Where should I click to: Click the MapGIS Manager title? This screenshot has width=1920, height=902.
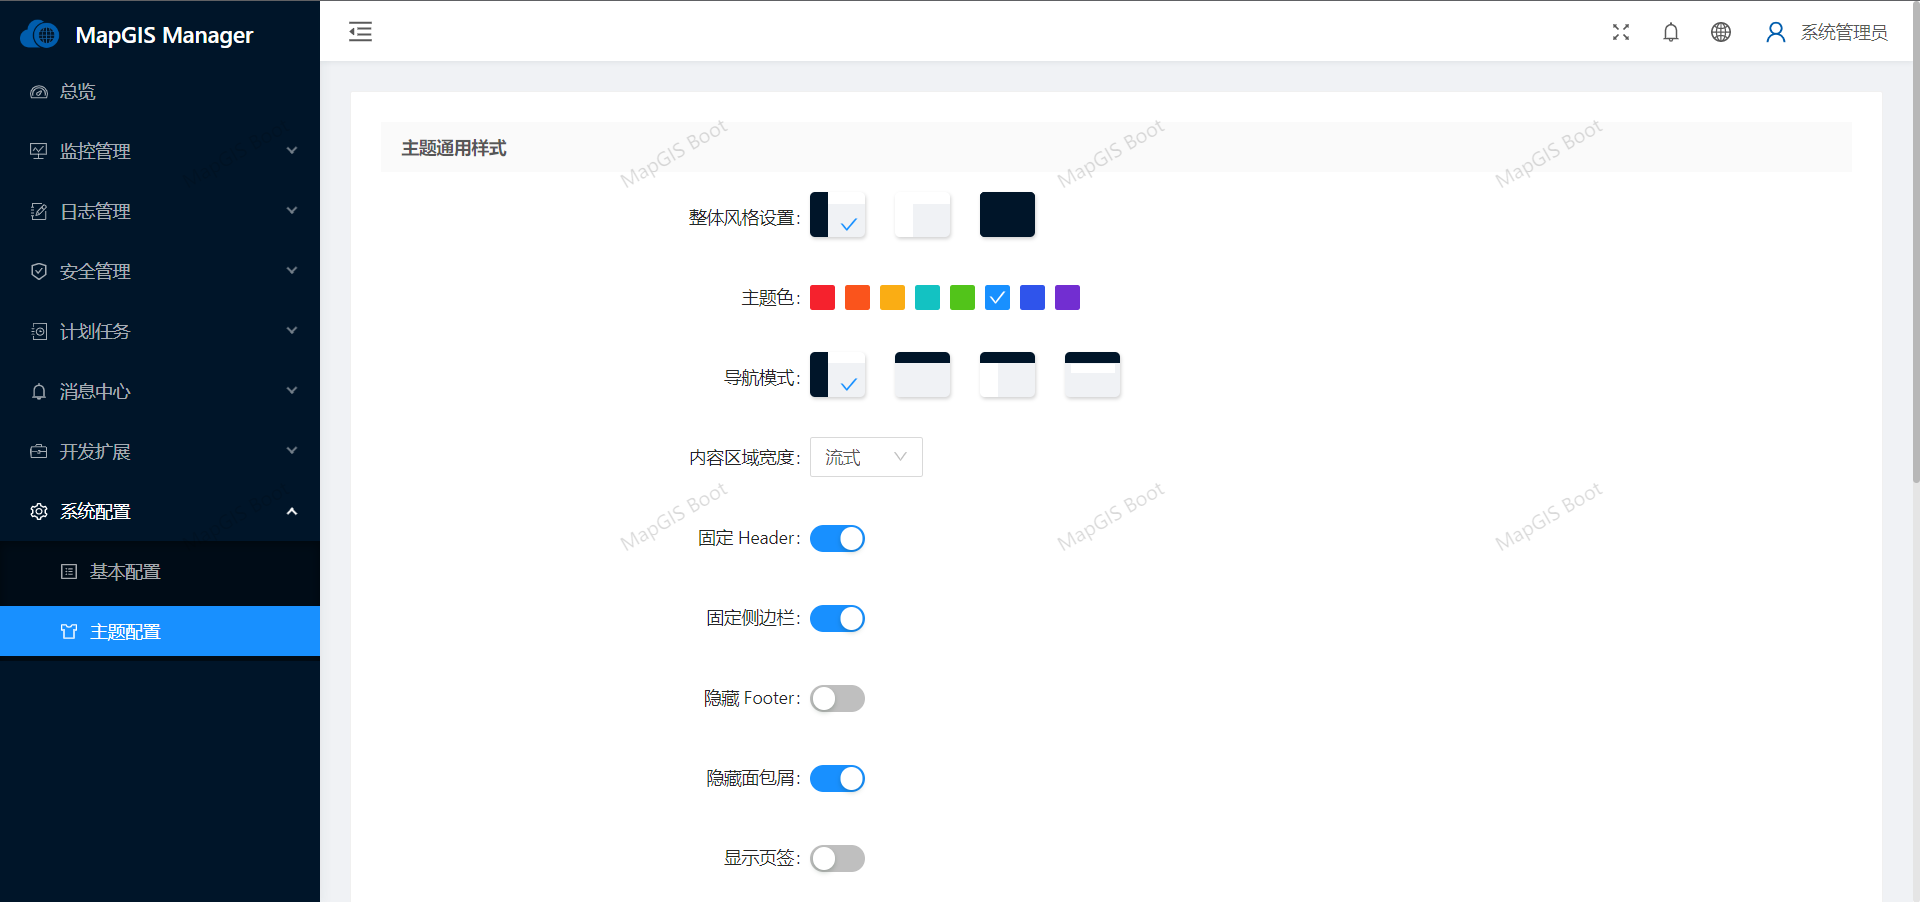click(164, 35)
